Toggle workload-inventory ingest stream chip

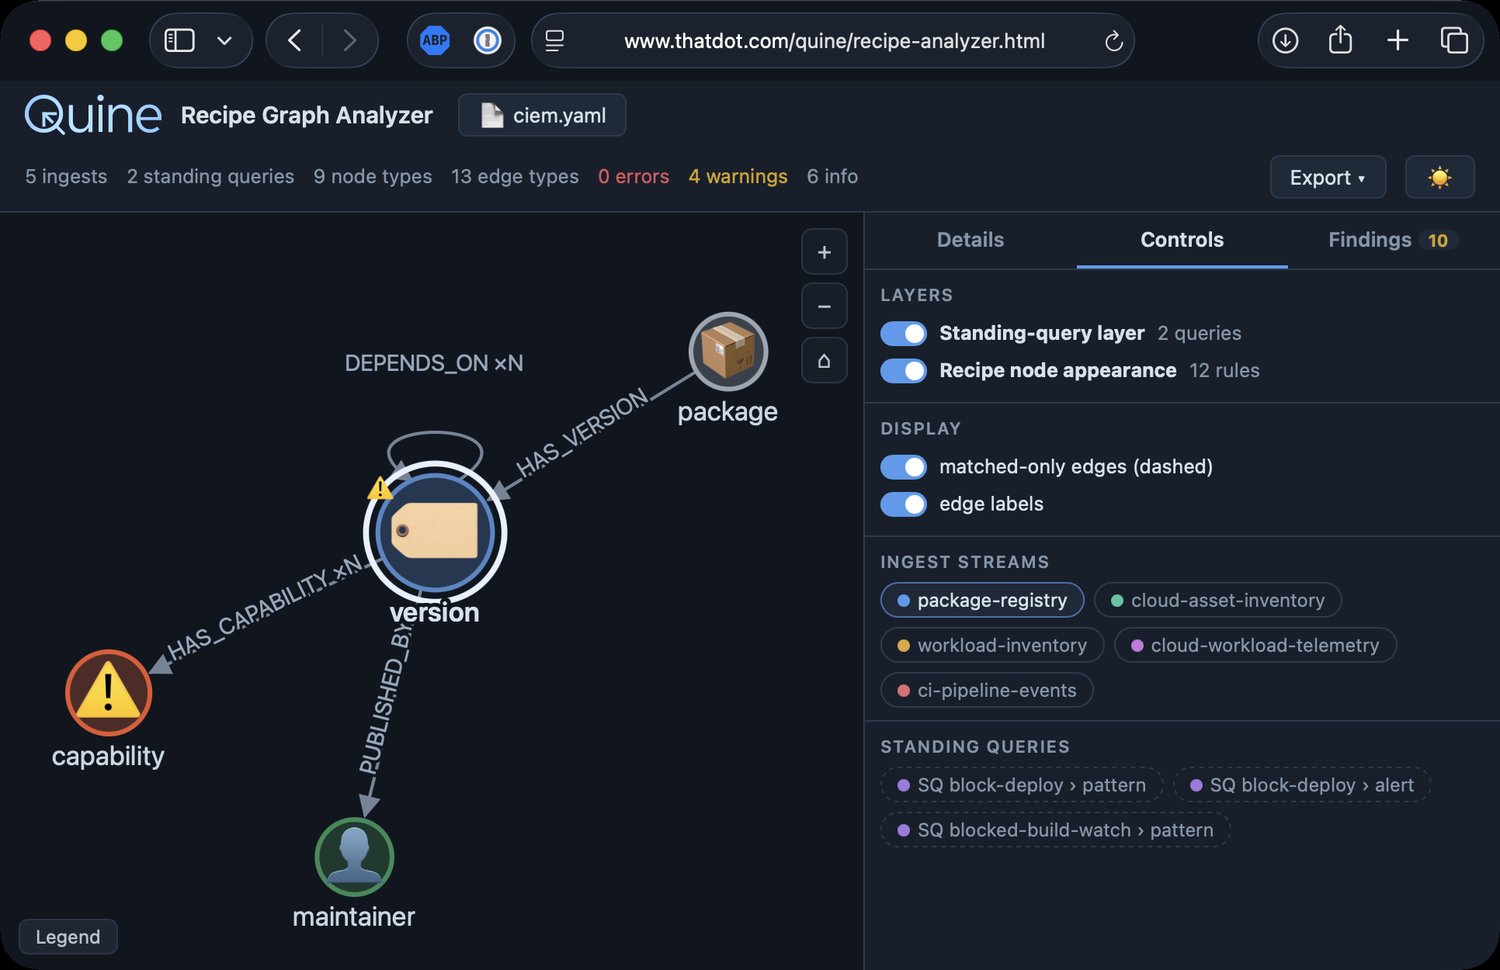[992, 645]
